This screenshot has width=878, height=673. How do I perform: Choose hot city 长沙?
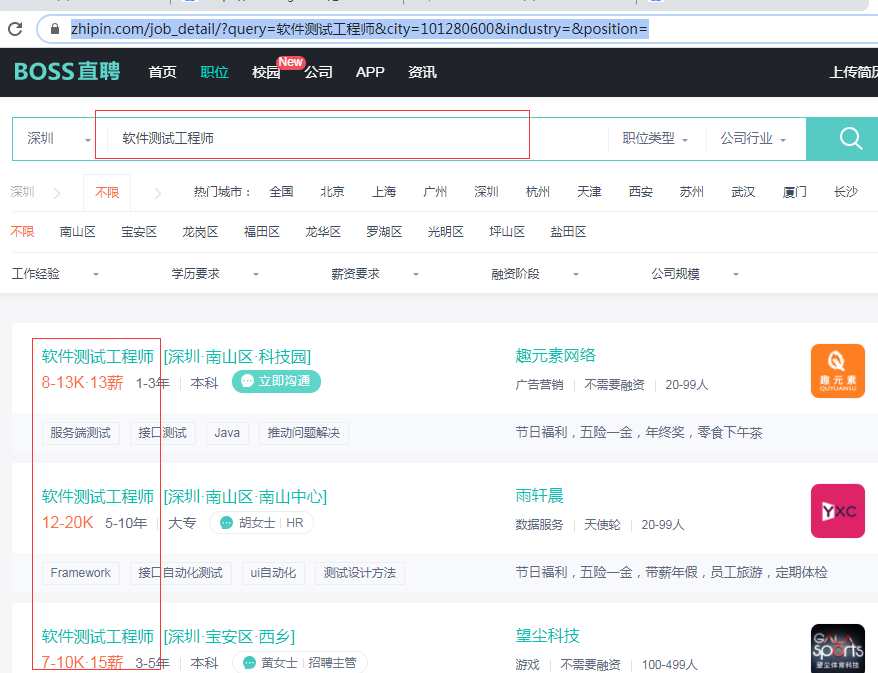coord(846,192)
